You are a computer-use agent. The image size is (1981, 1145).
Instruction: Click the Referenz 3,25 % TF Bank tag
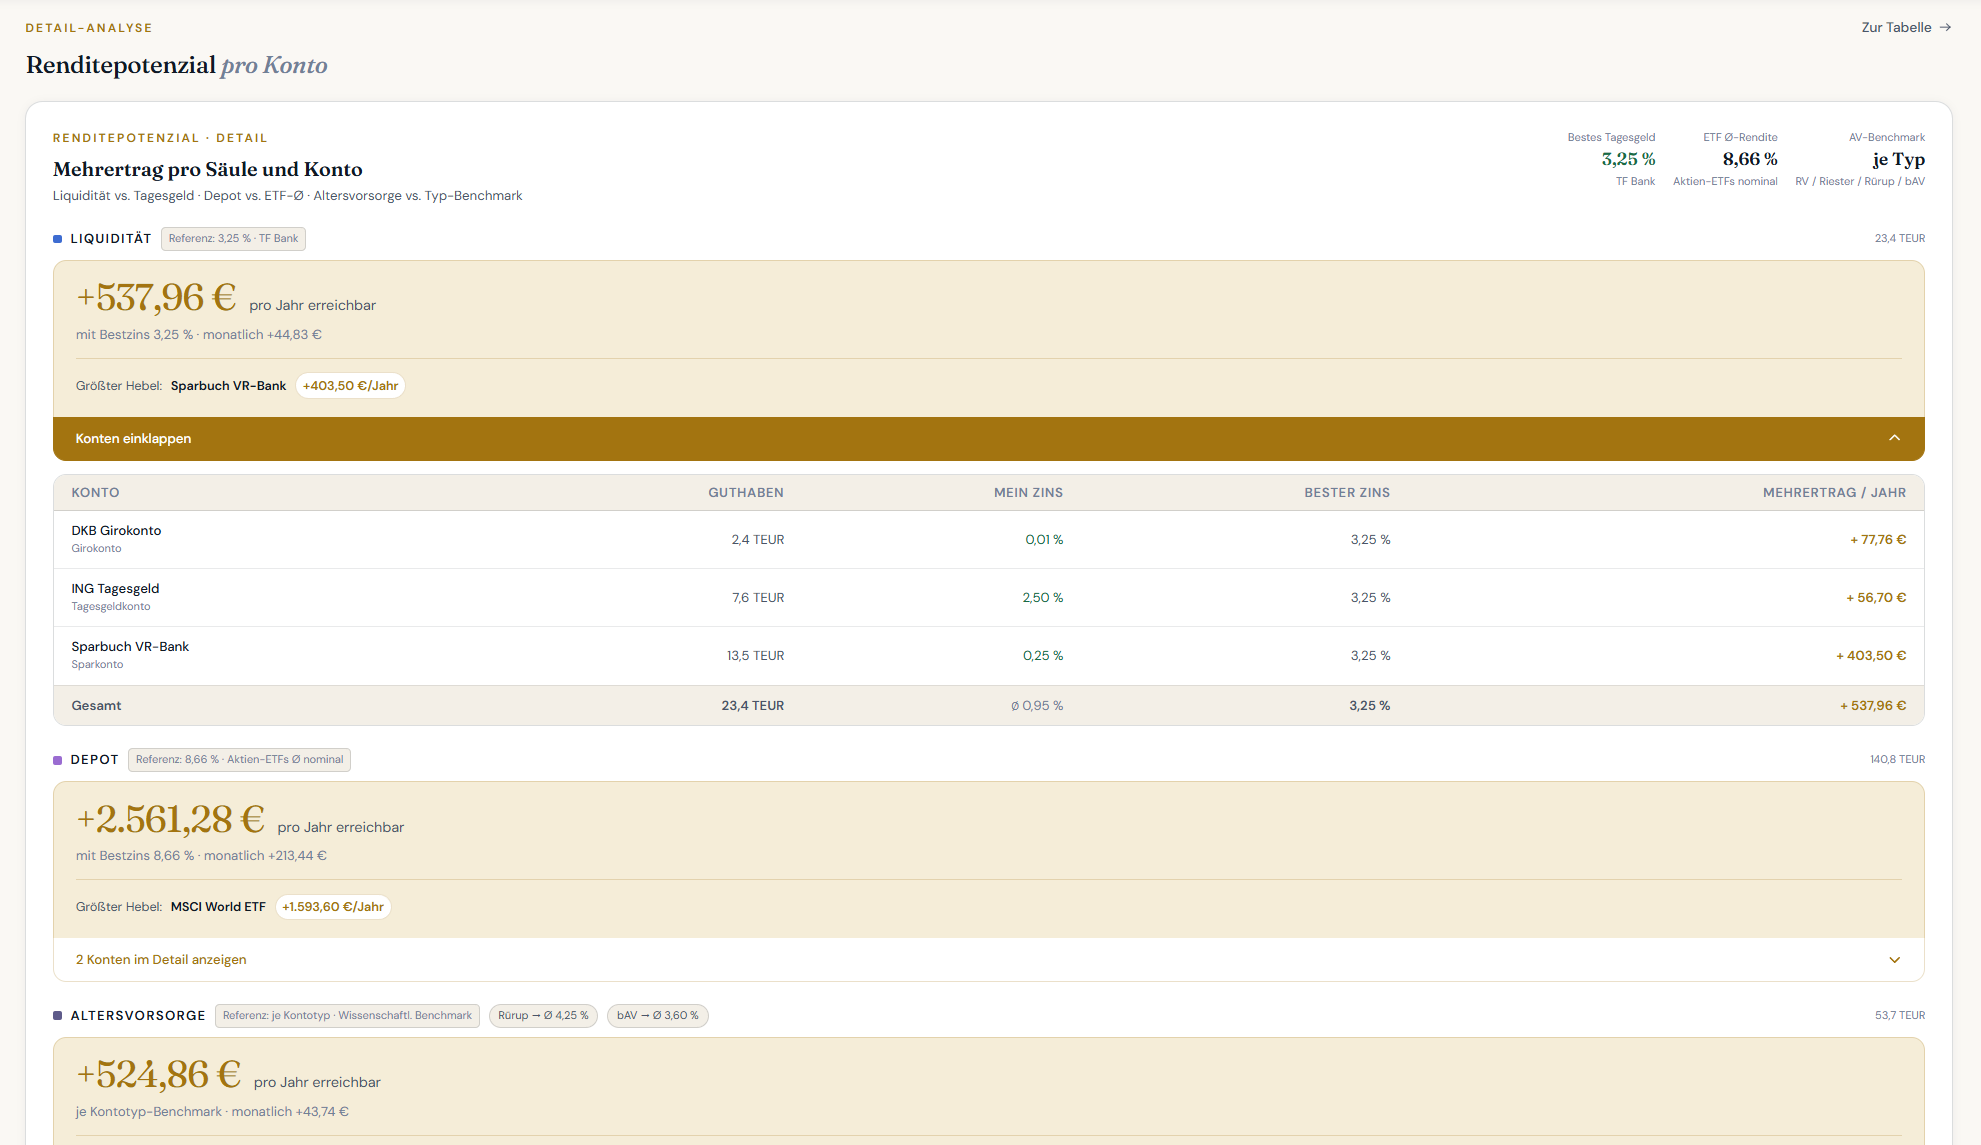tap(233, 239)
